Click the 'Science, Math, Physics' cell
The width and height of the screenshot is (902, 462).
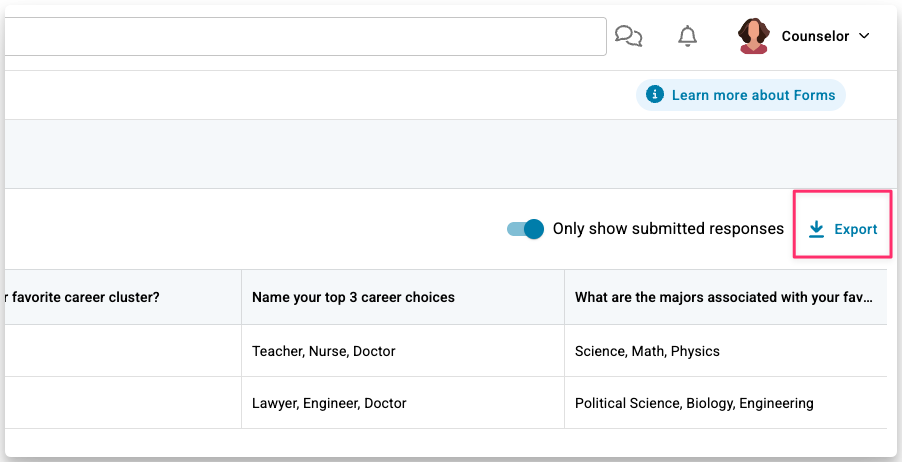pyautogui.click(x=647, y=351)
